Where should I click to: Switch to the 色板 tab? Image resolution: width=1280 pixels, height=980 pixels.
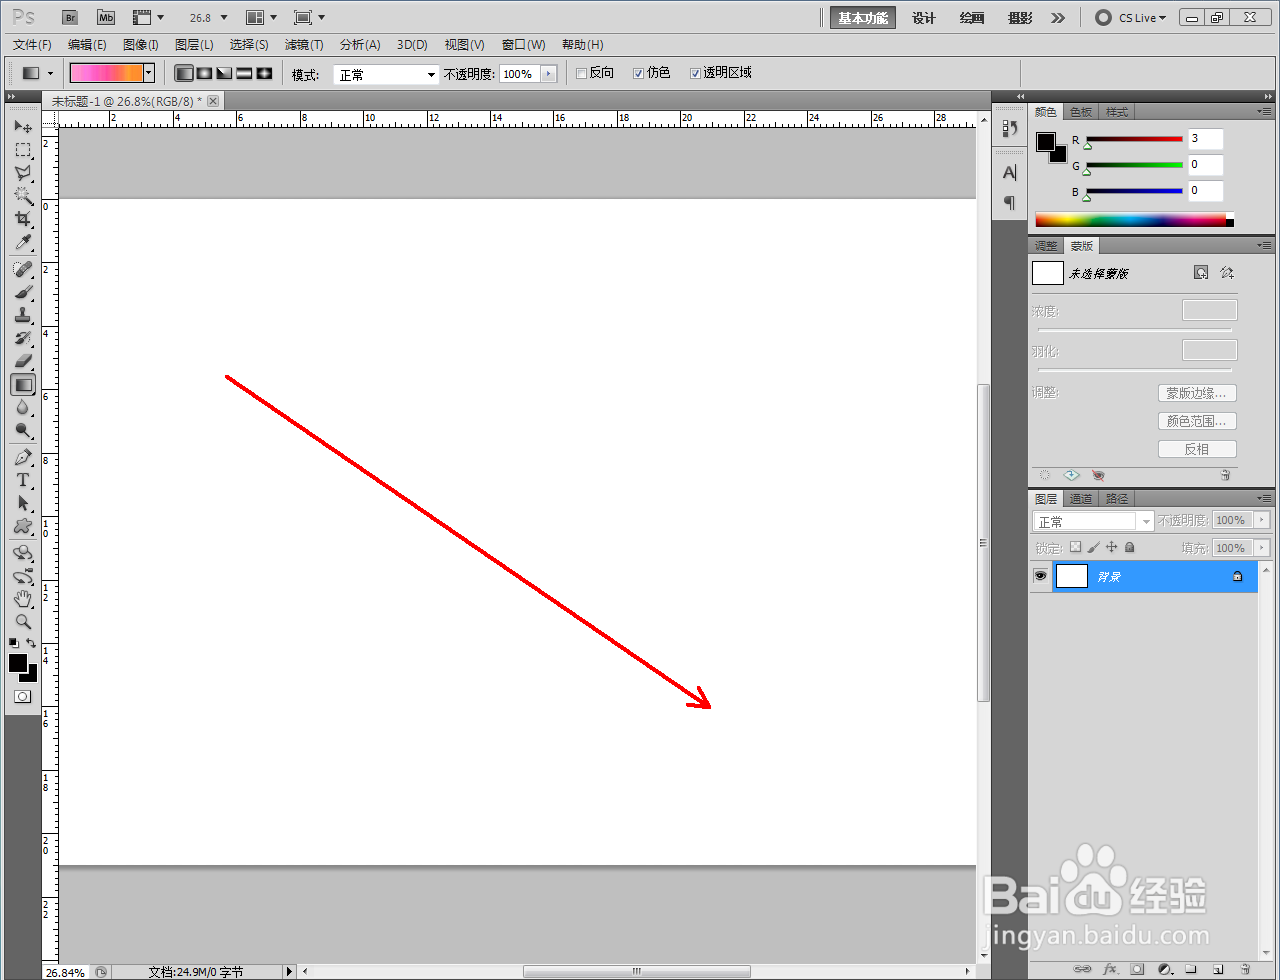pyautogui.click(x=1081, y=112)
